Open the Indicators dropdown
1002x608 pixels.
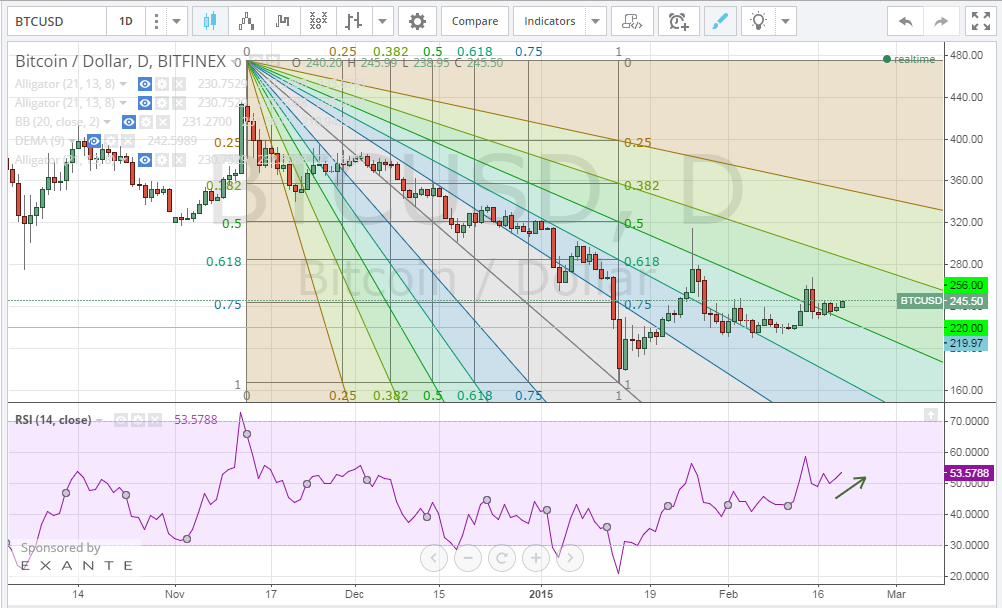click(548, 20)
